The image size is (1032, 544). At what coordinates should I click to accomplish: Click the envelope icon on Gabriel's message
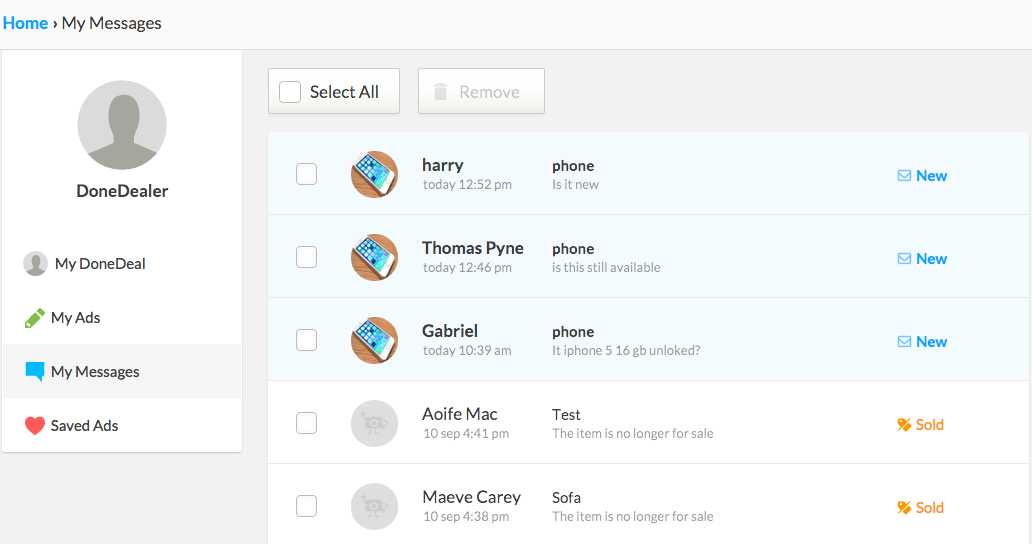(904, 341)
